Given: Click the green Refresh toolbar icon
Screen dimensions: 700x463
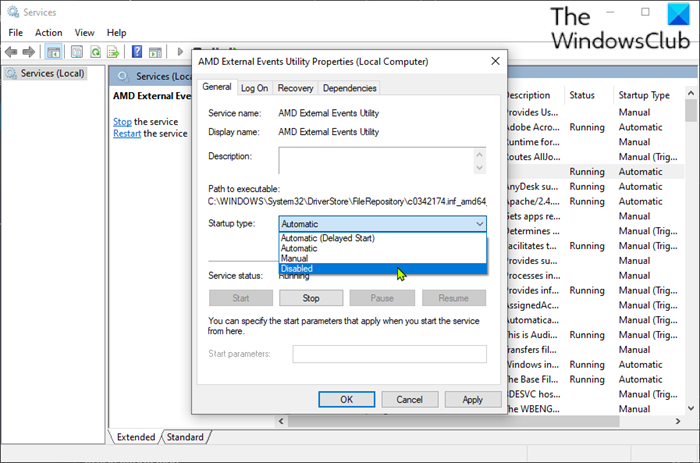Looking at the screenshot, I should pyautogui.click(x=95, y=52).
